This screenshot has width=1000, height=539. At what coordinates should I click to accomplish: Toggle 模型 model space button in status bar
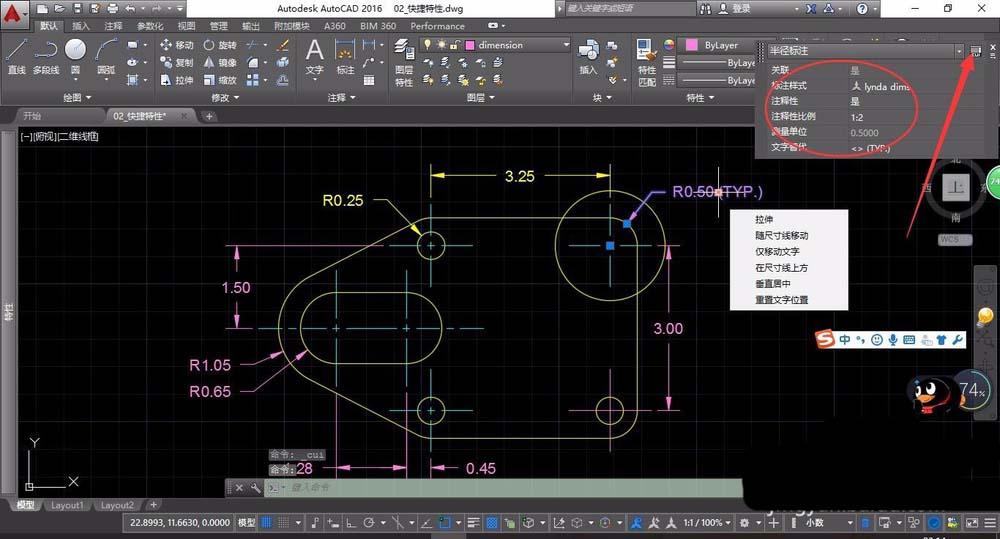(x=246, y=523)
